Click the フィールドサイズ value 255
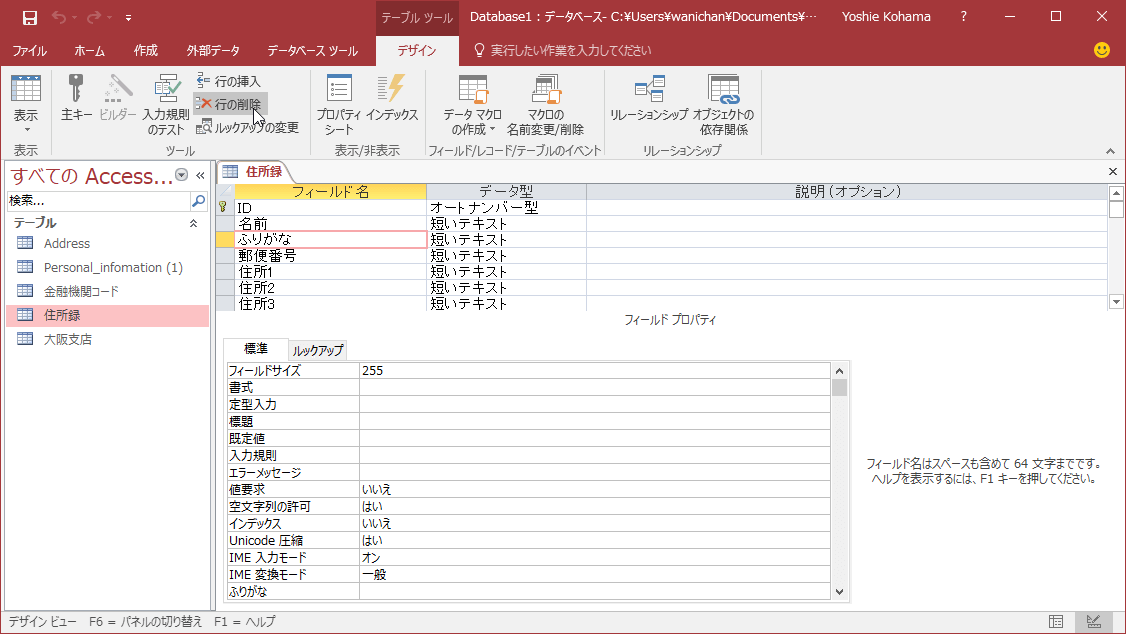This screenshot has height=634, width=1126. (x=595, y=370)
